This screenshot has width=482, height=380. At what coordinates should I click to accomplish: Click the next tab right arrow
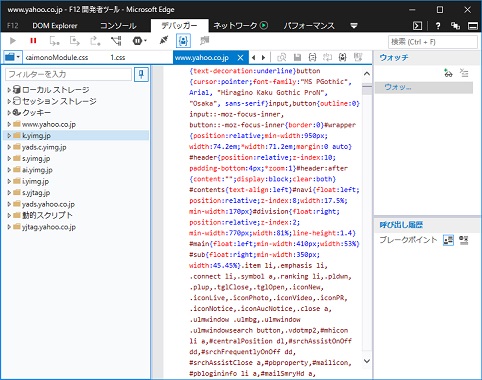(263, 58)
